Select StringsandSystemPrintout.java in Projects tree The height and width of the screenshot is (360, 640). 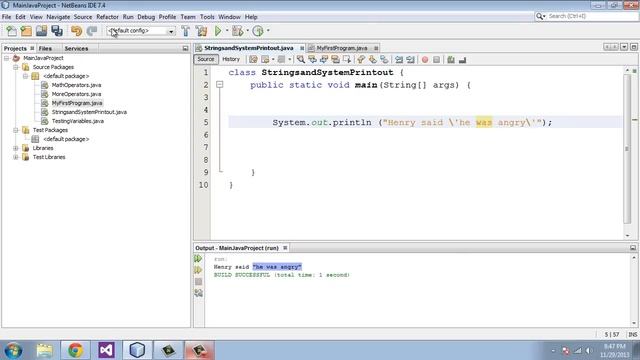89,112
